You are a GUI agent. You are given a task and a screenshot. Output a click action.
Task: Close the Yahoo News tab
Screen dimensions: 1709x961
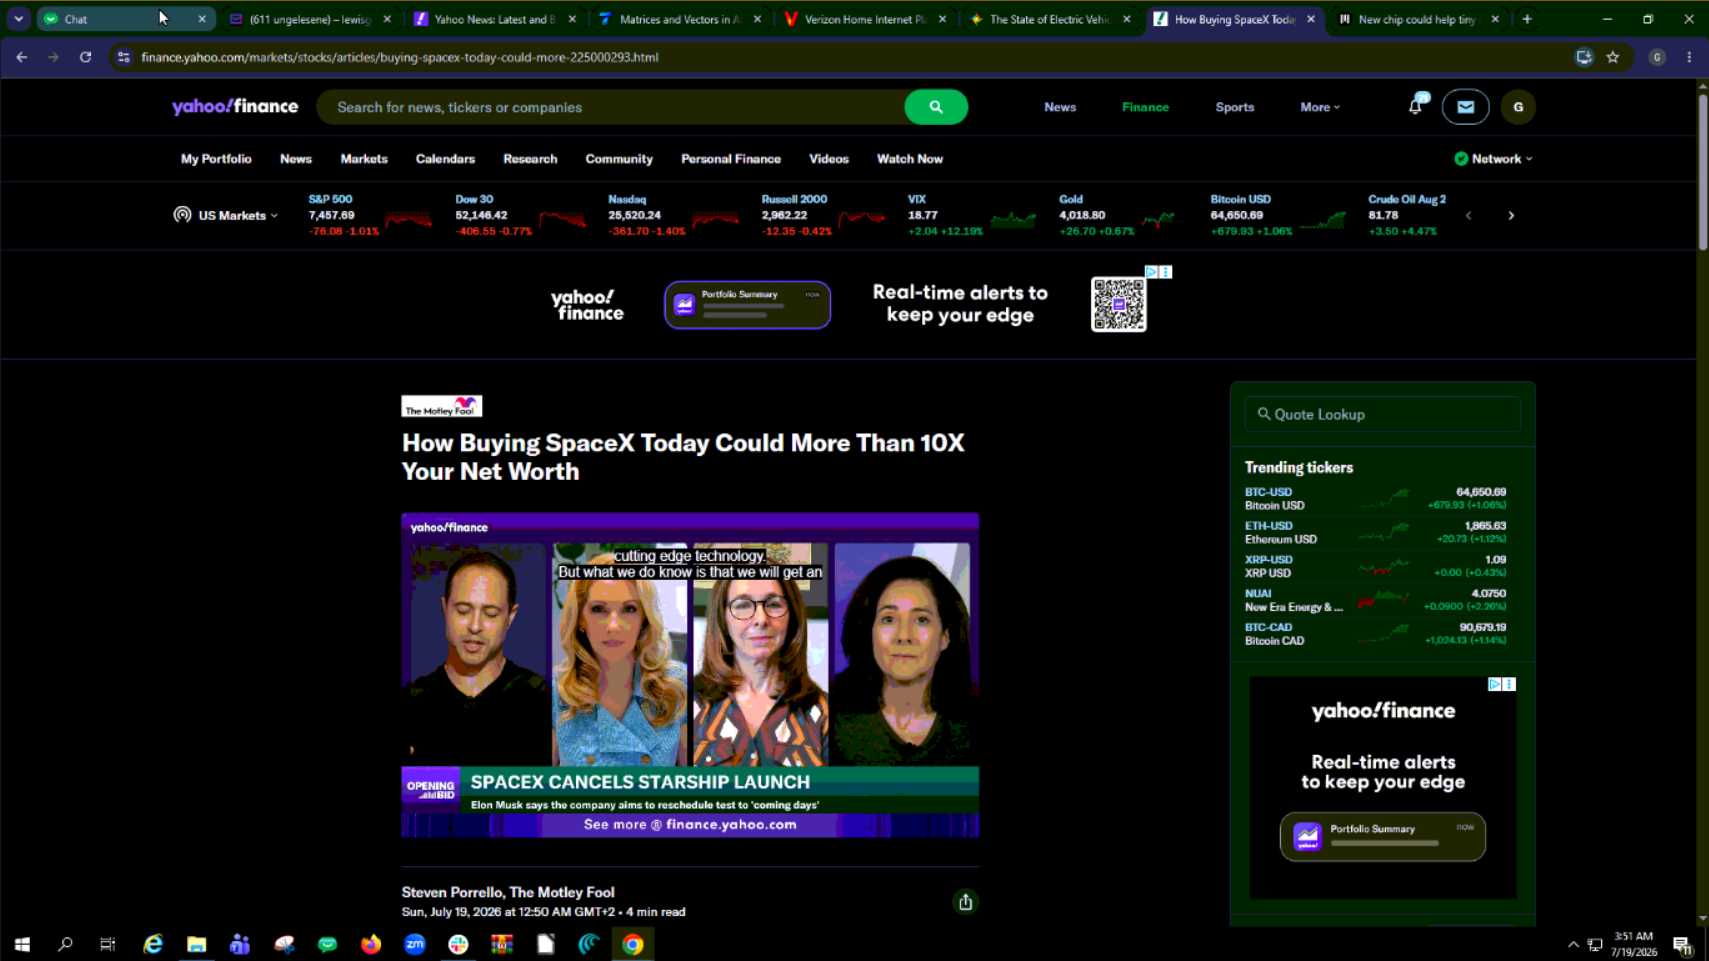coord(572,19)
